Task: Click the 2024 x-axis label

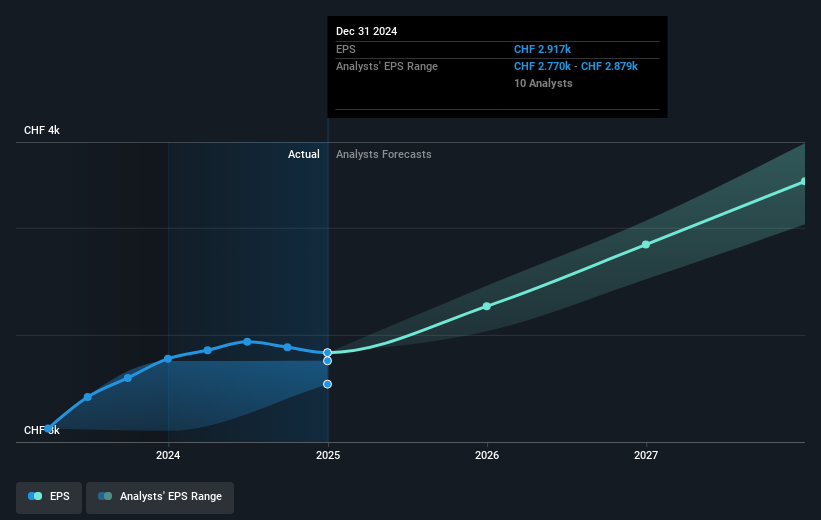Action: [x=168, y=455]
